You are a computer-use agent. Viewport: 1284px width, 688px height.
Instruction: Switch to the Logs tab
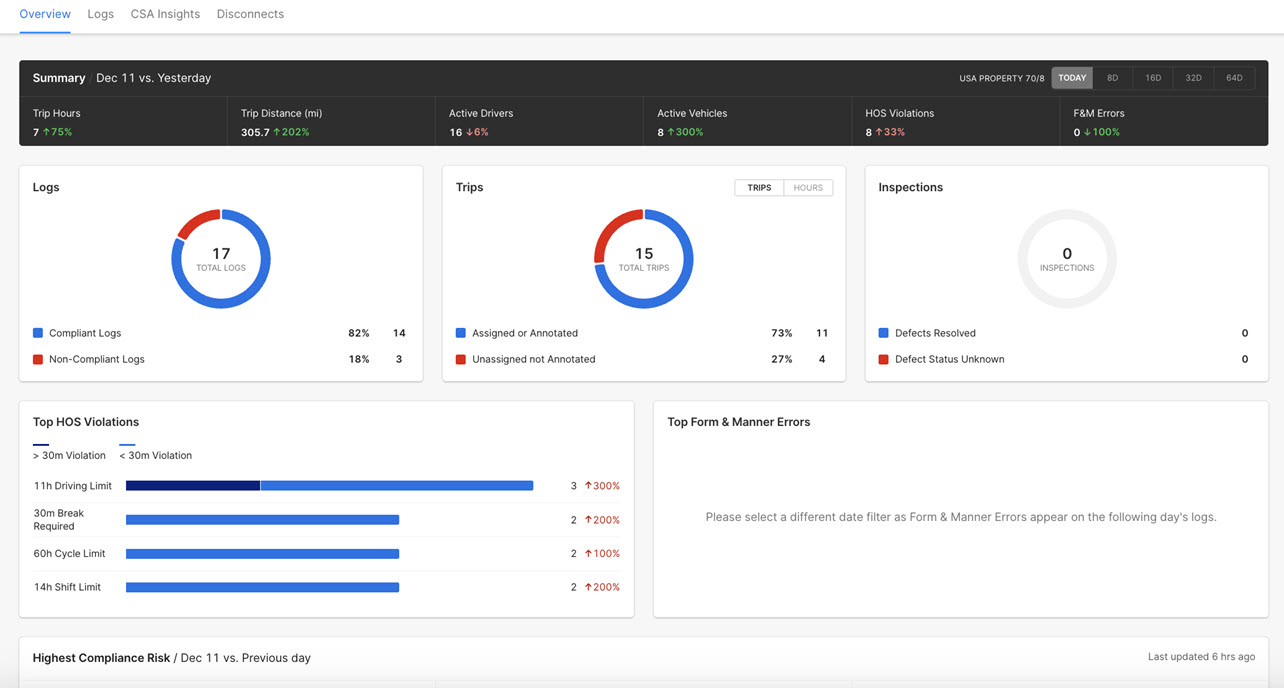tap(100, 14)
